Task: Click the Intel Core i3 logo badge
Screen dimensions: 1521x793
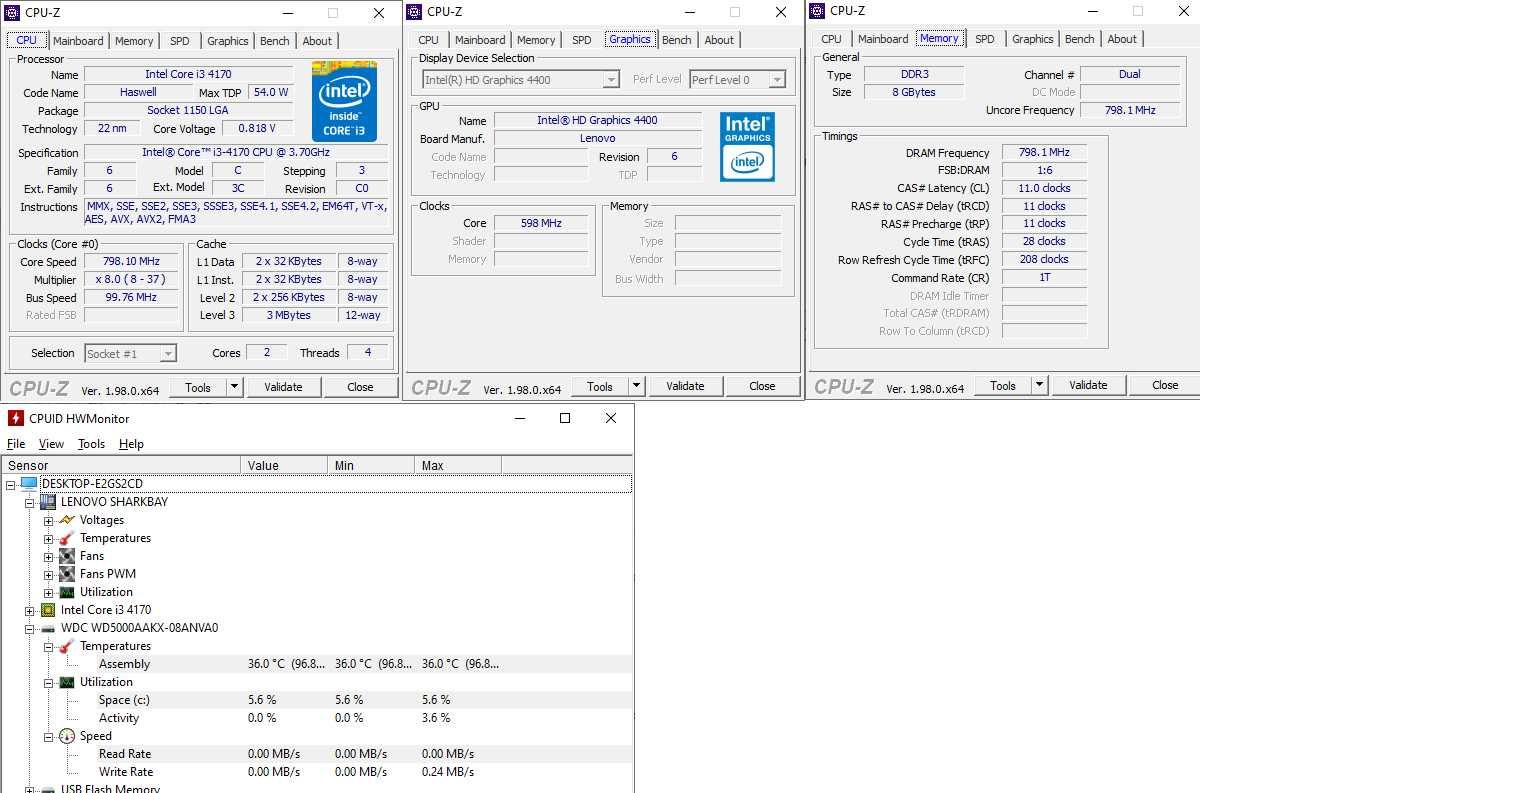Action: (344, 101)
